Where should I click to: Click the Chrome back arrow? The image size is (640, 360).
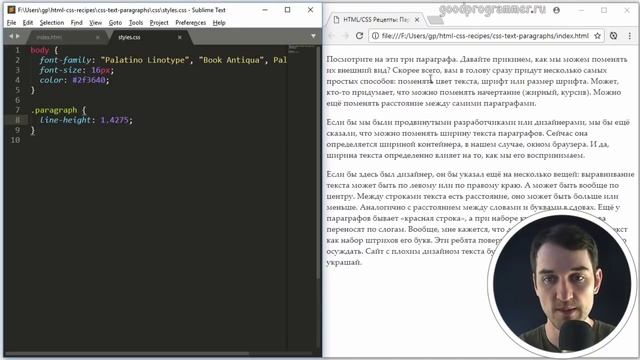coord(331,36)
